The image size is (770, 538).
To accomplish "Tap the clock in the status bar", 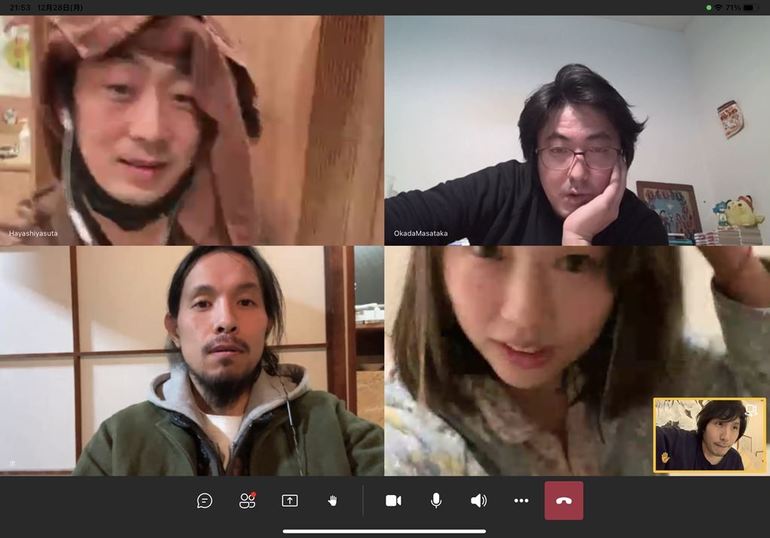I will pos(18,7).
